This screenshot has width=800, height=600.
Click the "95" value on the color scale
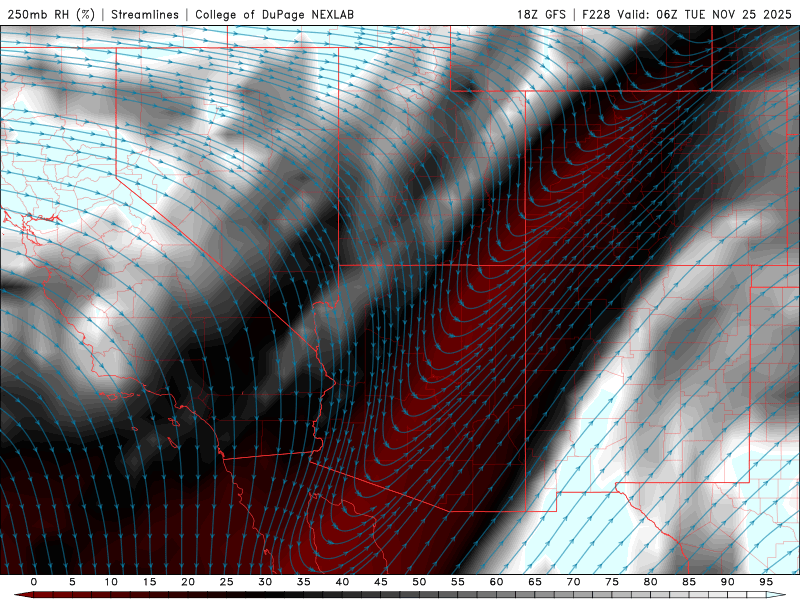pyautogui.click(x=766, y=582)
